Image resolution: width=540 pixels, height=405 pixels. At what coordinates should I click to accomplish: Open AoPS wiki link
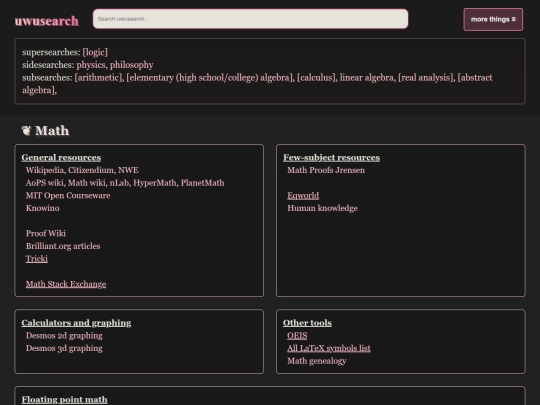44,183
